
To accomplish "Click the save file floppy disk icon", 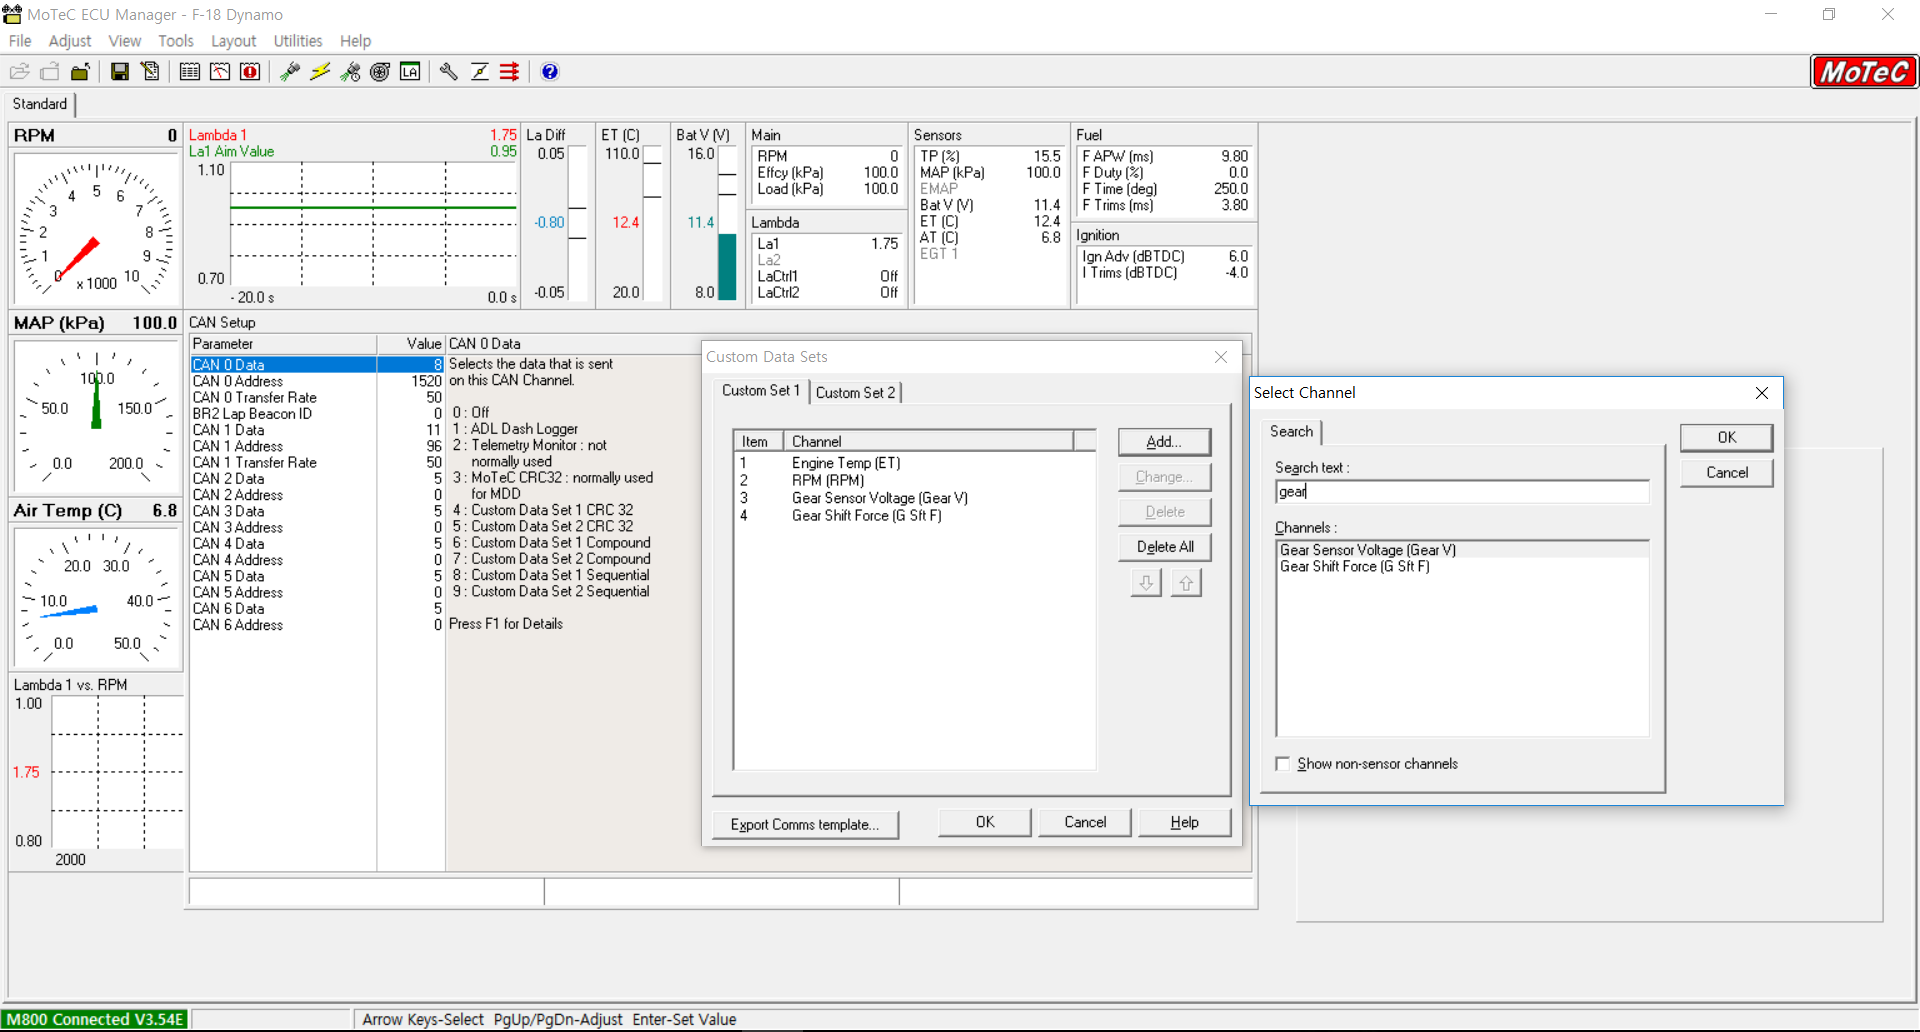I will [x=120, y=72].
